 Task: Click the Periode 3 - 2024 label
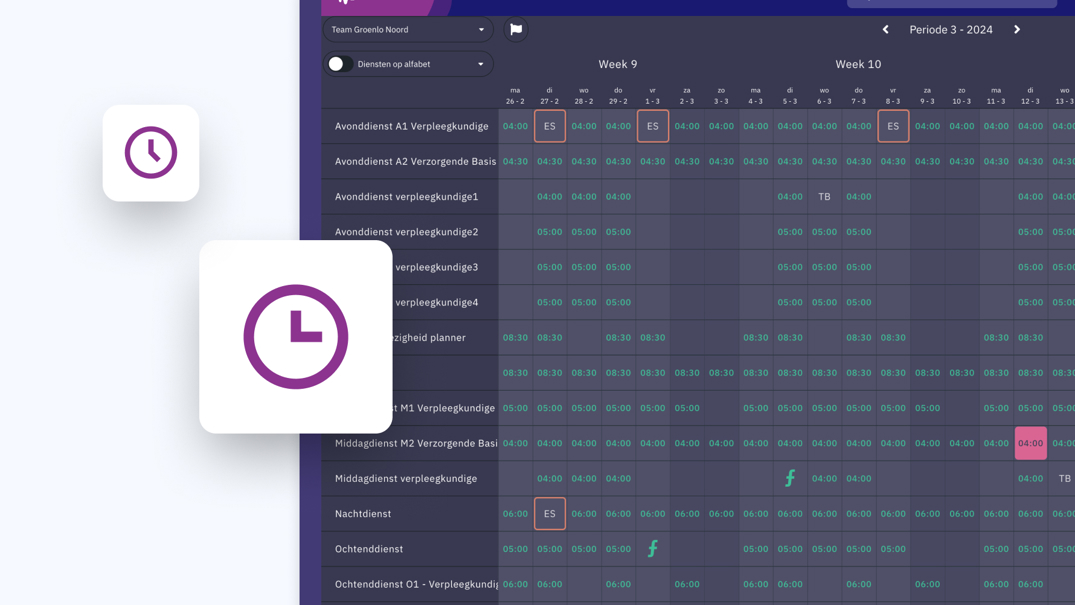950,30
